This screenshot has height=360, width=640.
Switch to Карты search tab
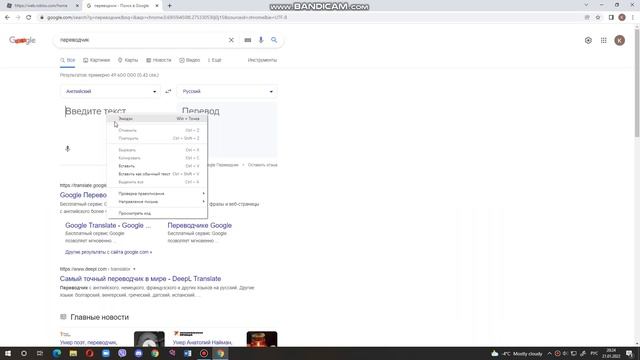(x=128, y=60)
